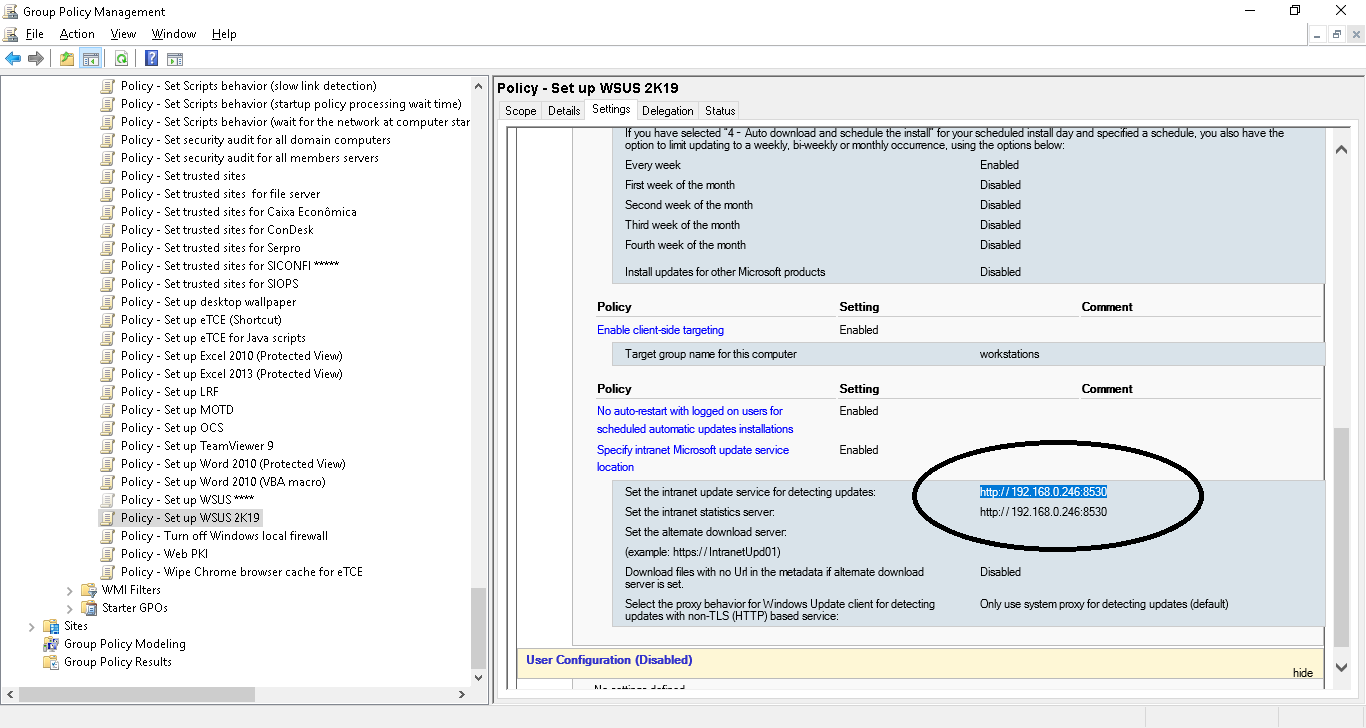Switch to the Scope tab

(520, 111)
